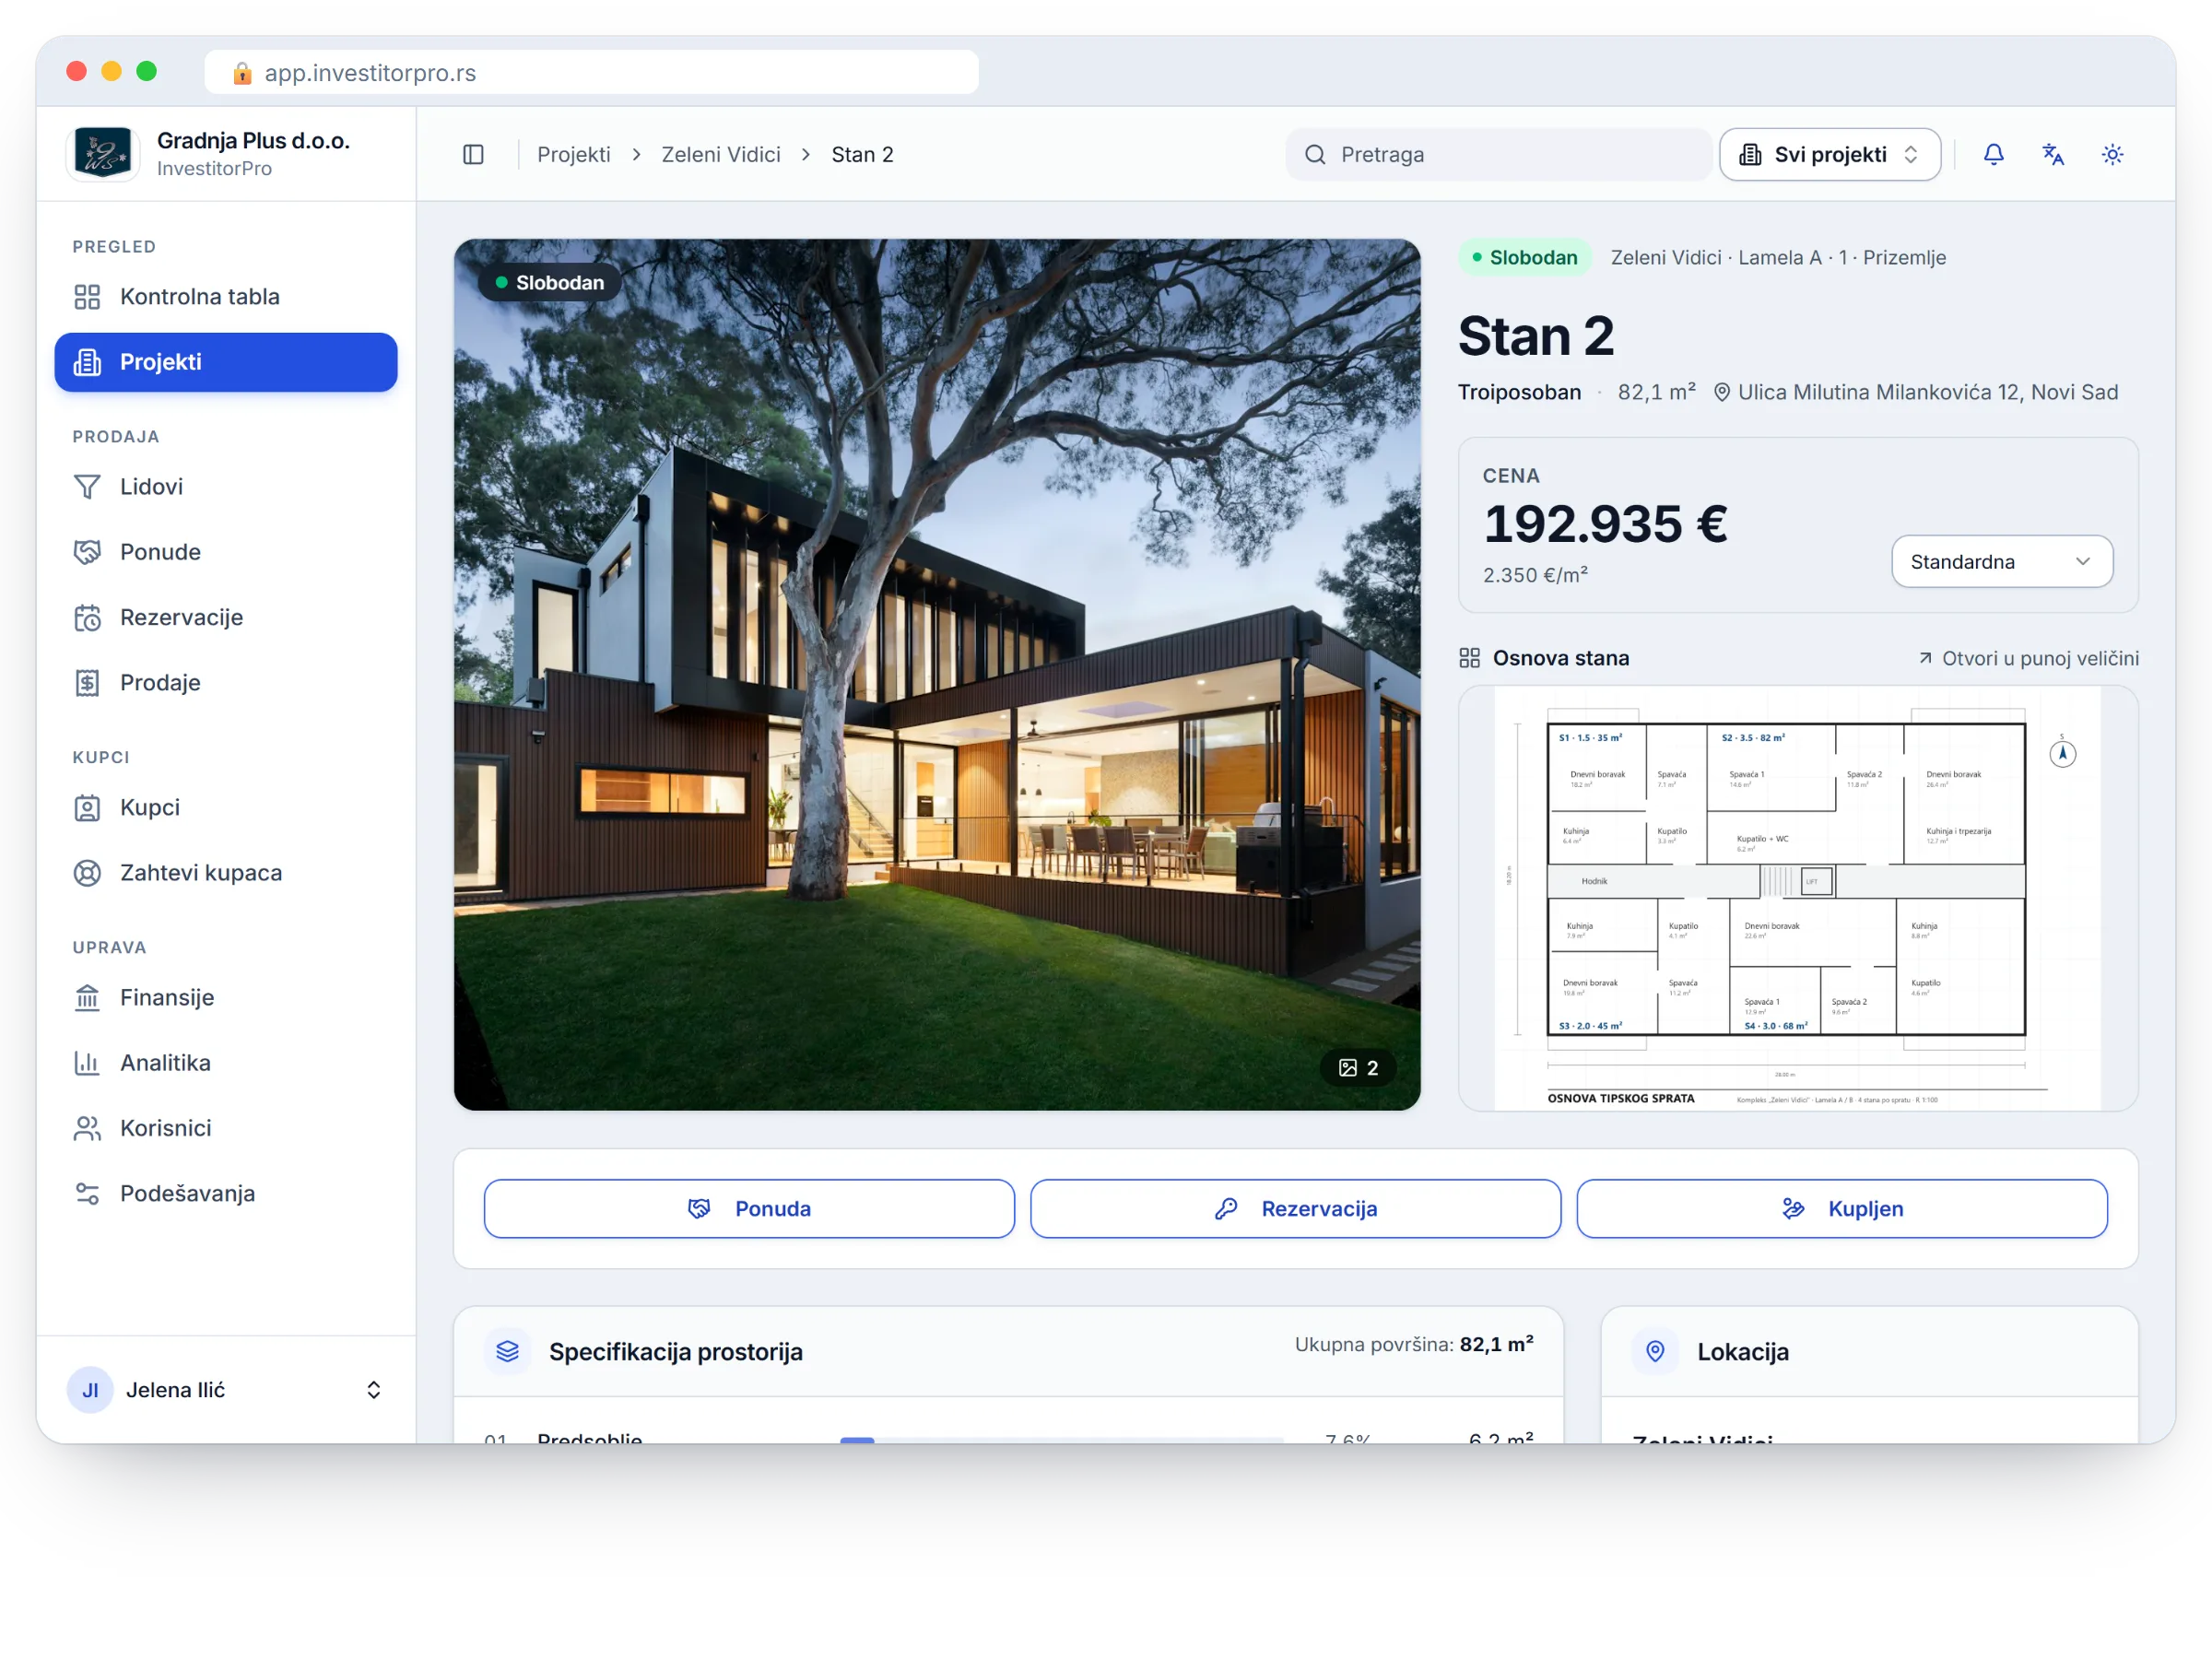Image resolution: width=2212 pixels, height=1659 pixels.
Task: Select Projekti in sidebar
Action: pyautogui.click(x=226, y=362)
